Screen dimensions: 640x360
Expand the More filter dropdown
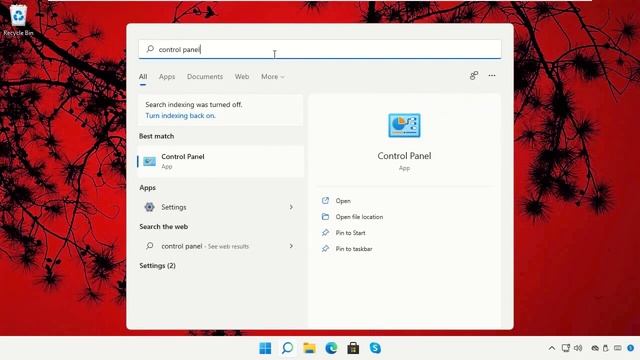click(273, 76)
